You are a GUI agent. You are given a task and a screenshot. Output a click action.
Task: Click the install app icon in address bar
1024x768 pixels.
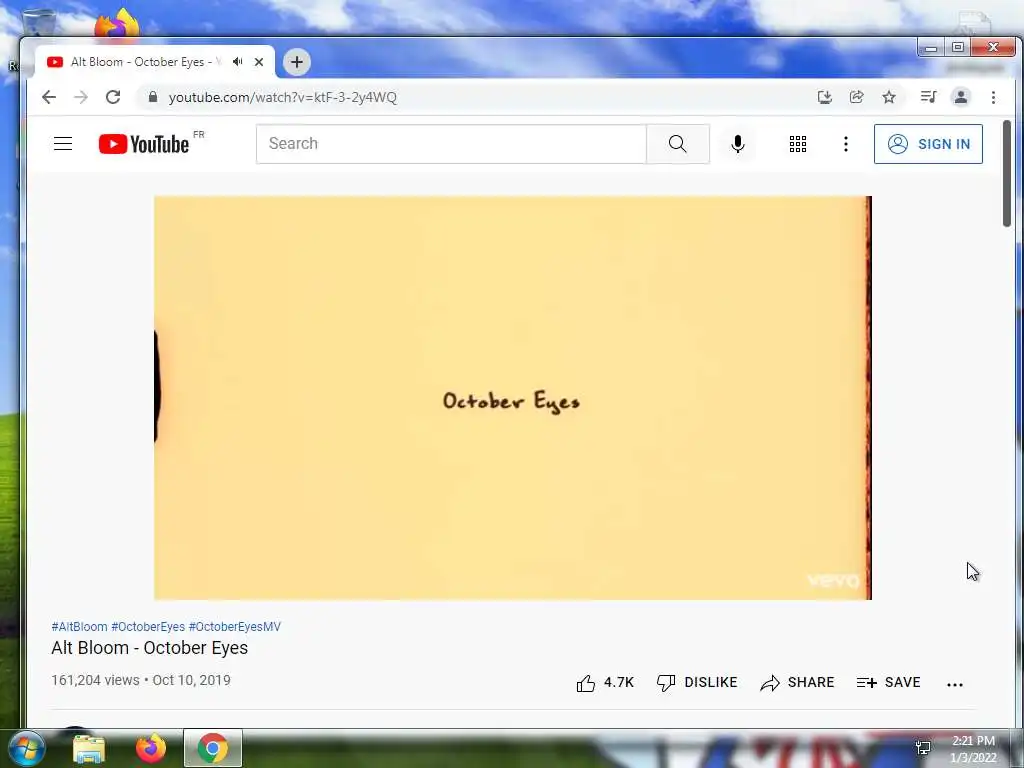tap(825, 97)
